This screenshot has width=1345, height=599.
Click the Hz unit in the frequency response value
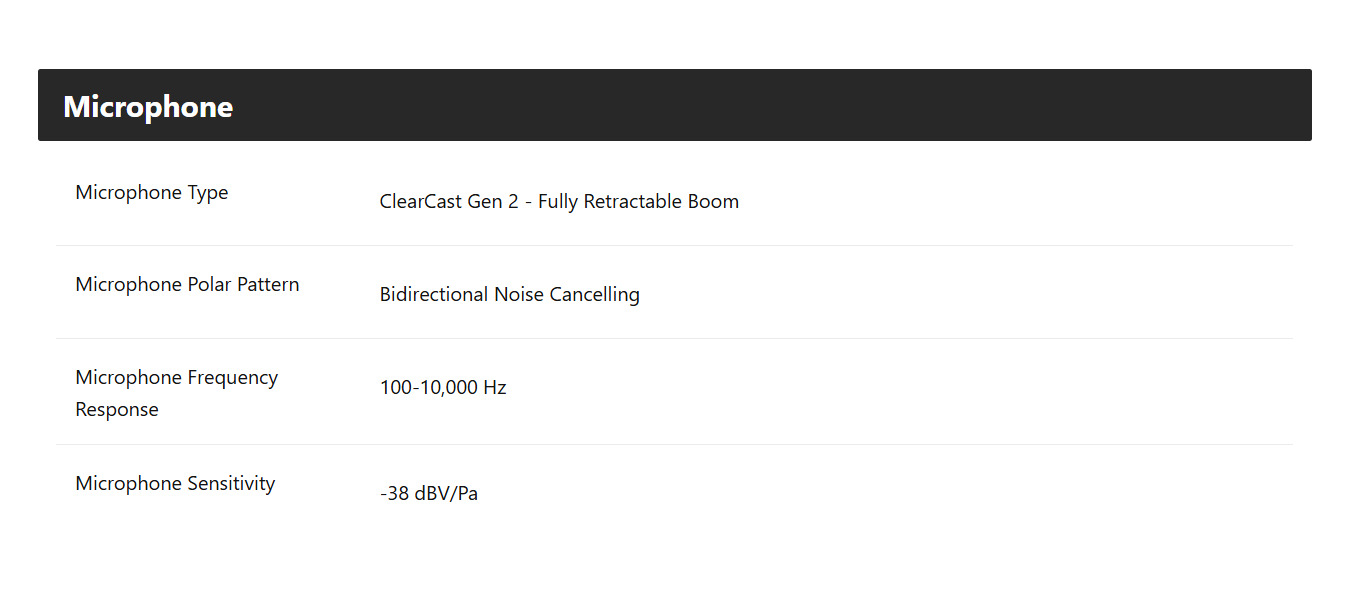(495, 387)
